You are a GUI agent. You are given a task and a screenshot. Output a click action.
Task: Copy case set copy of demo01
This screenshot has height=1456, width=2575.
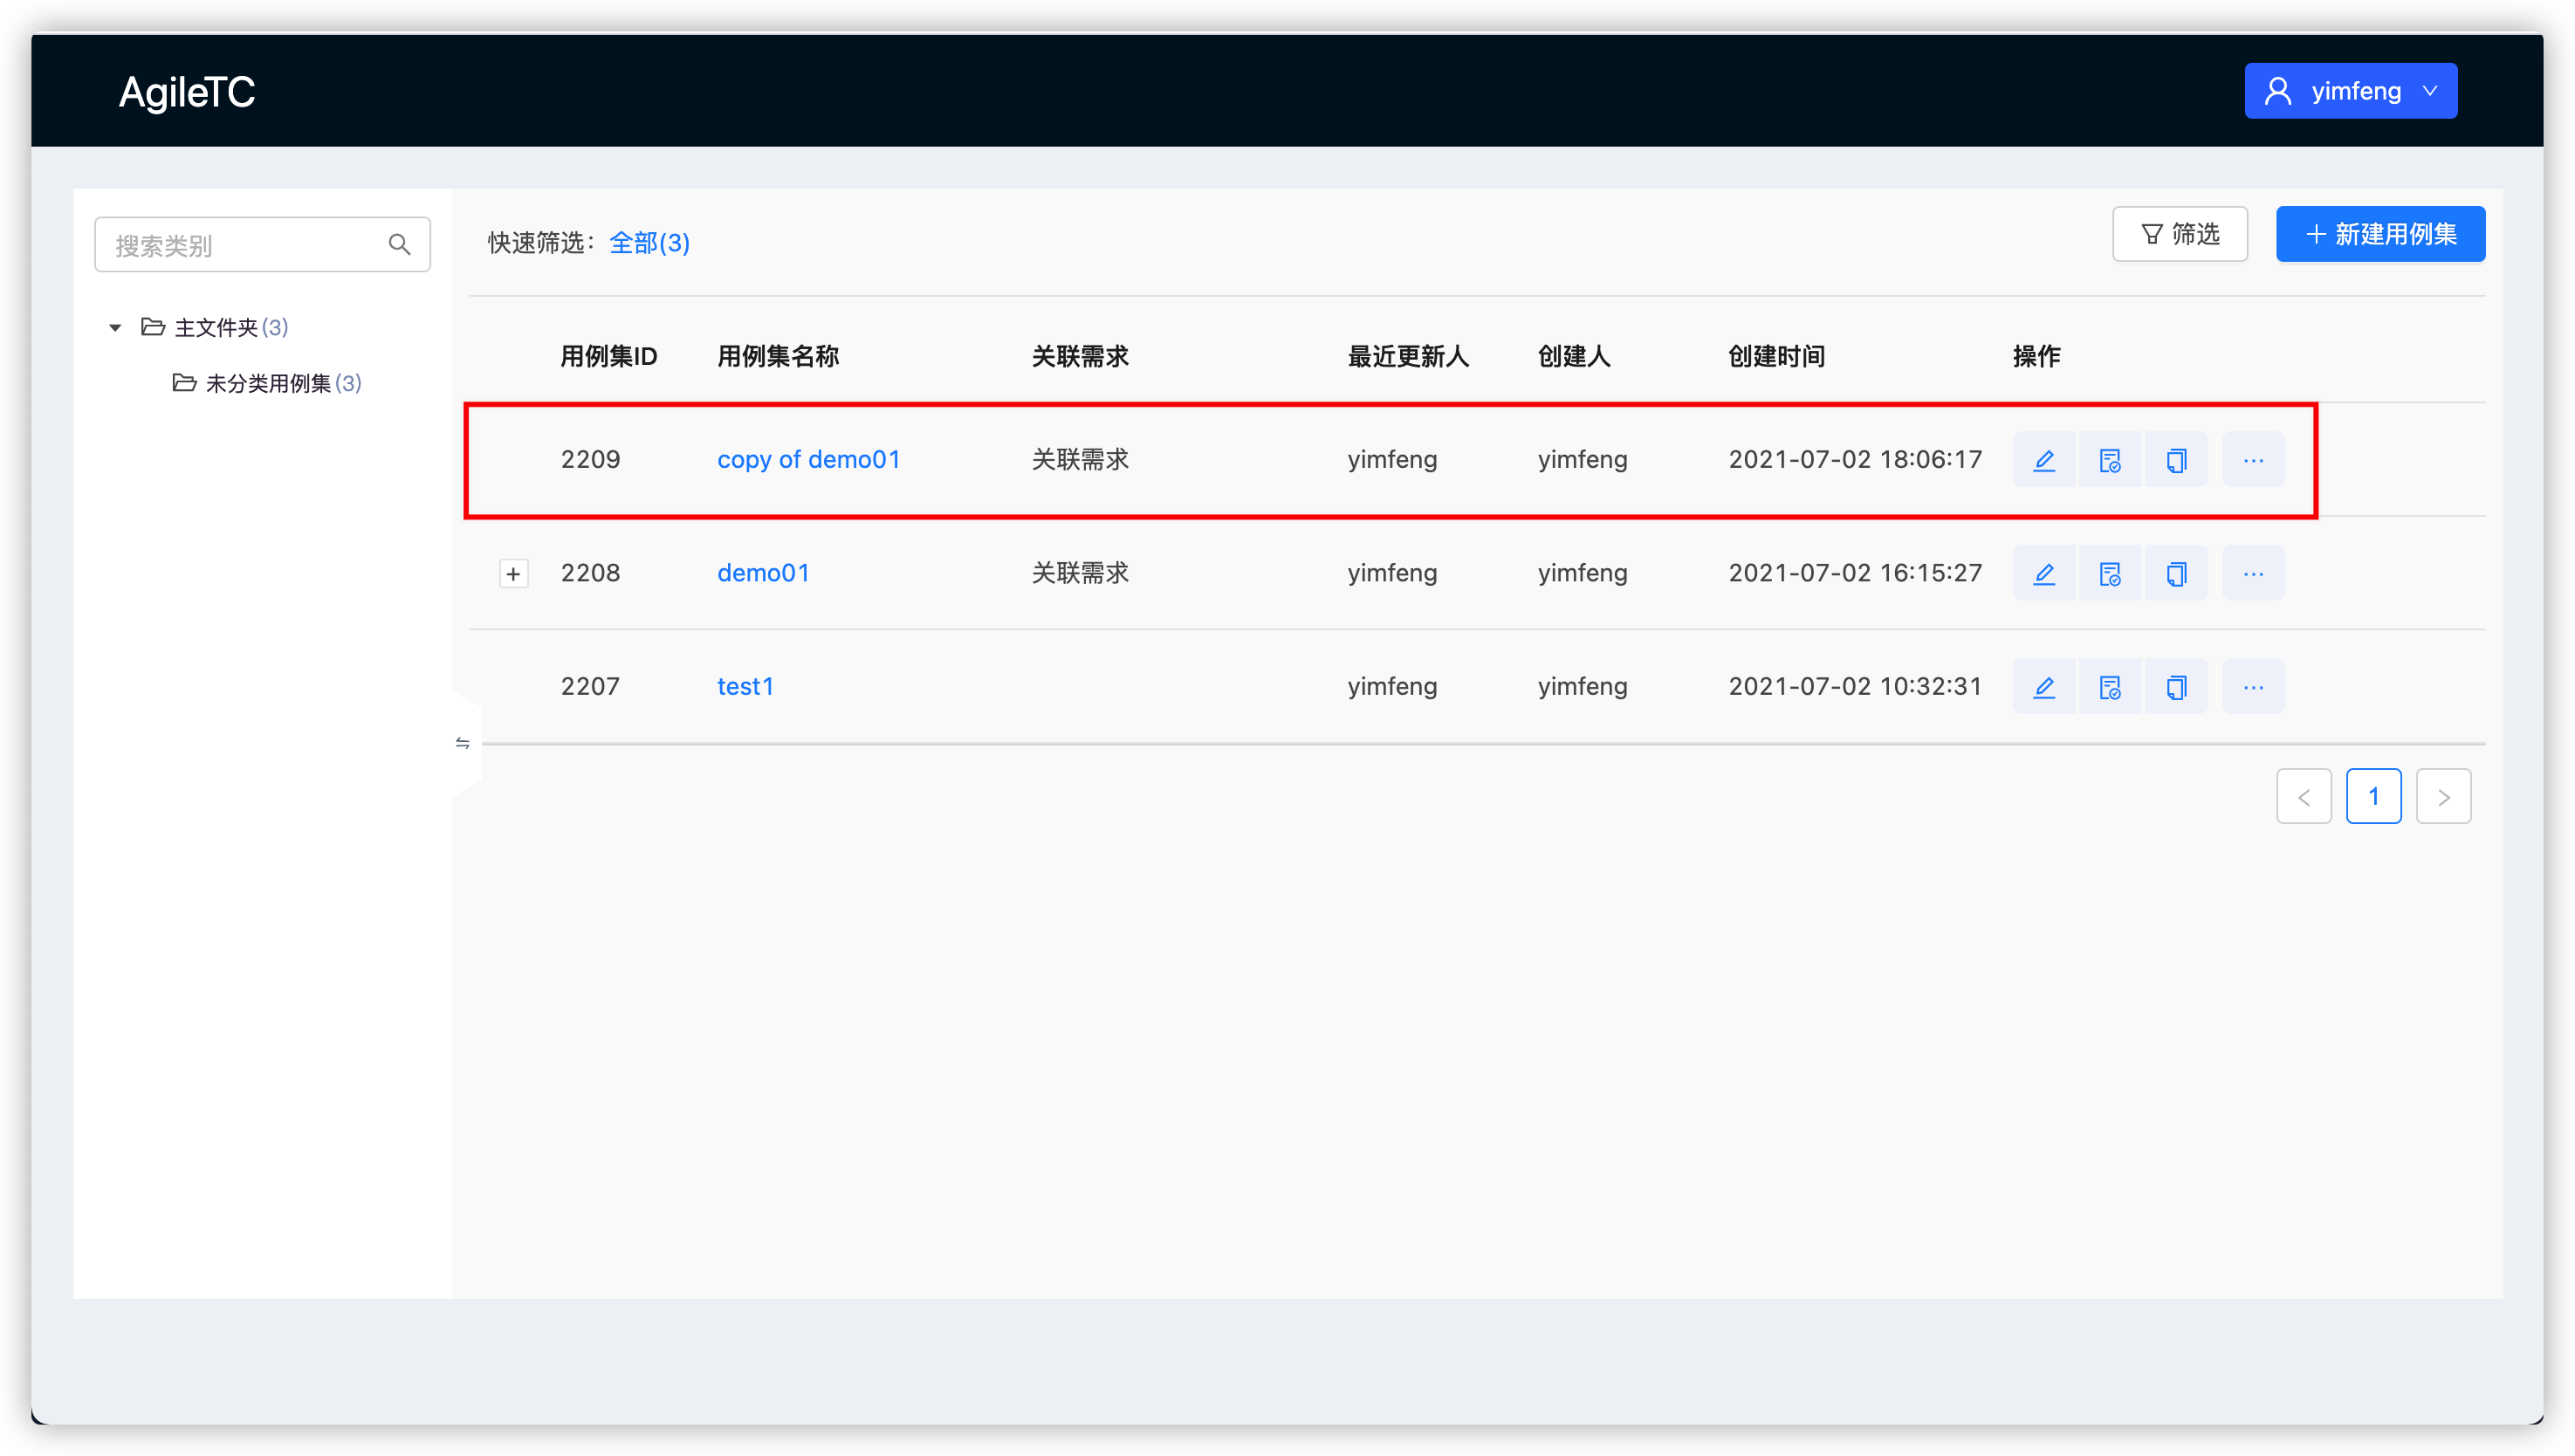tap(2175, 460)
